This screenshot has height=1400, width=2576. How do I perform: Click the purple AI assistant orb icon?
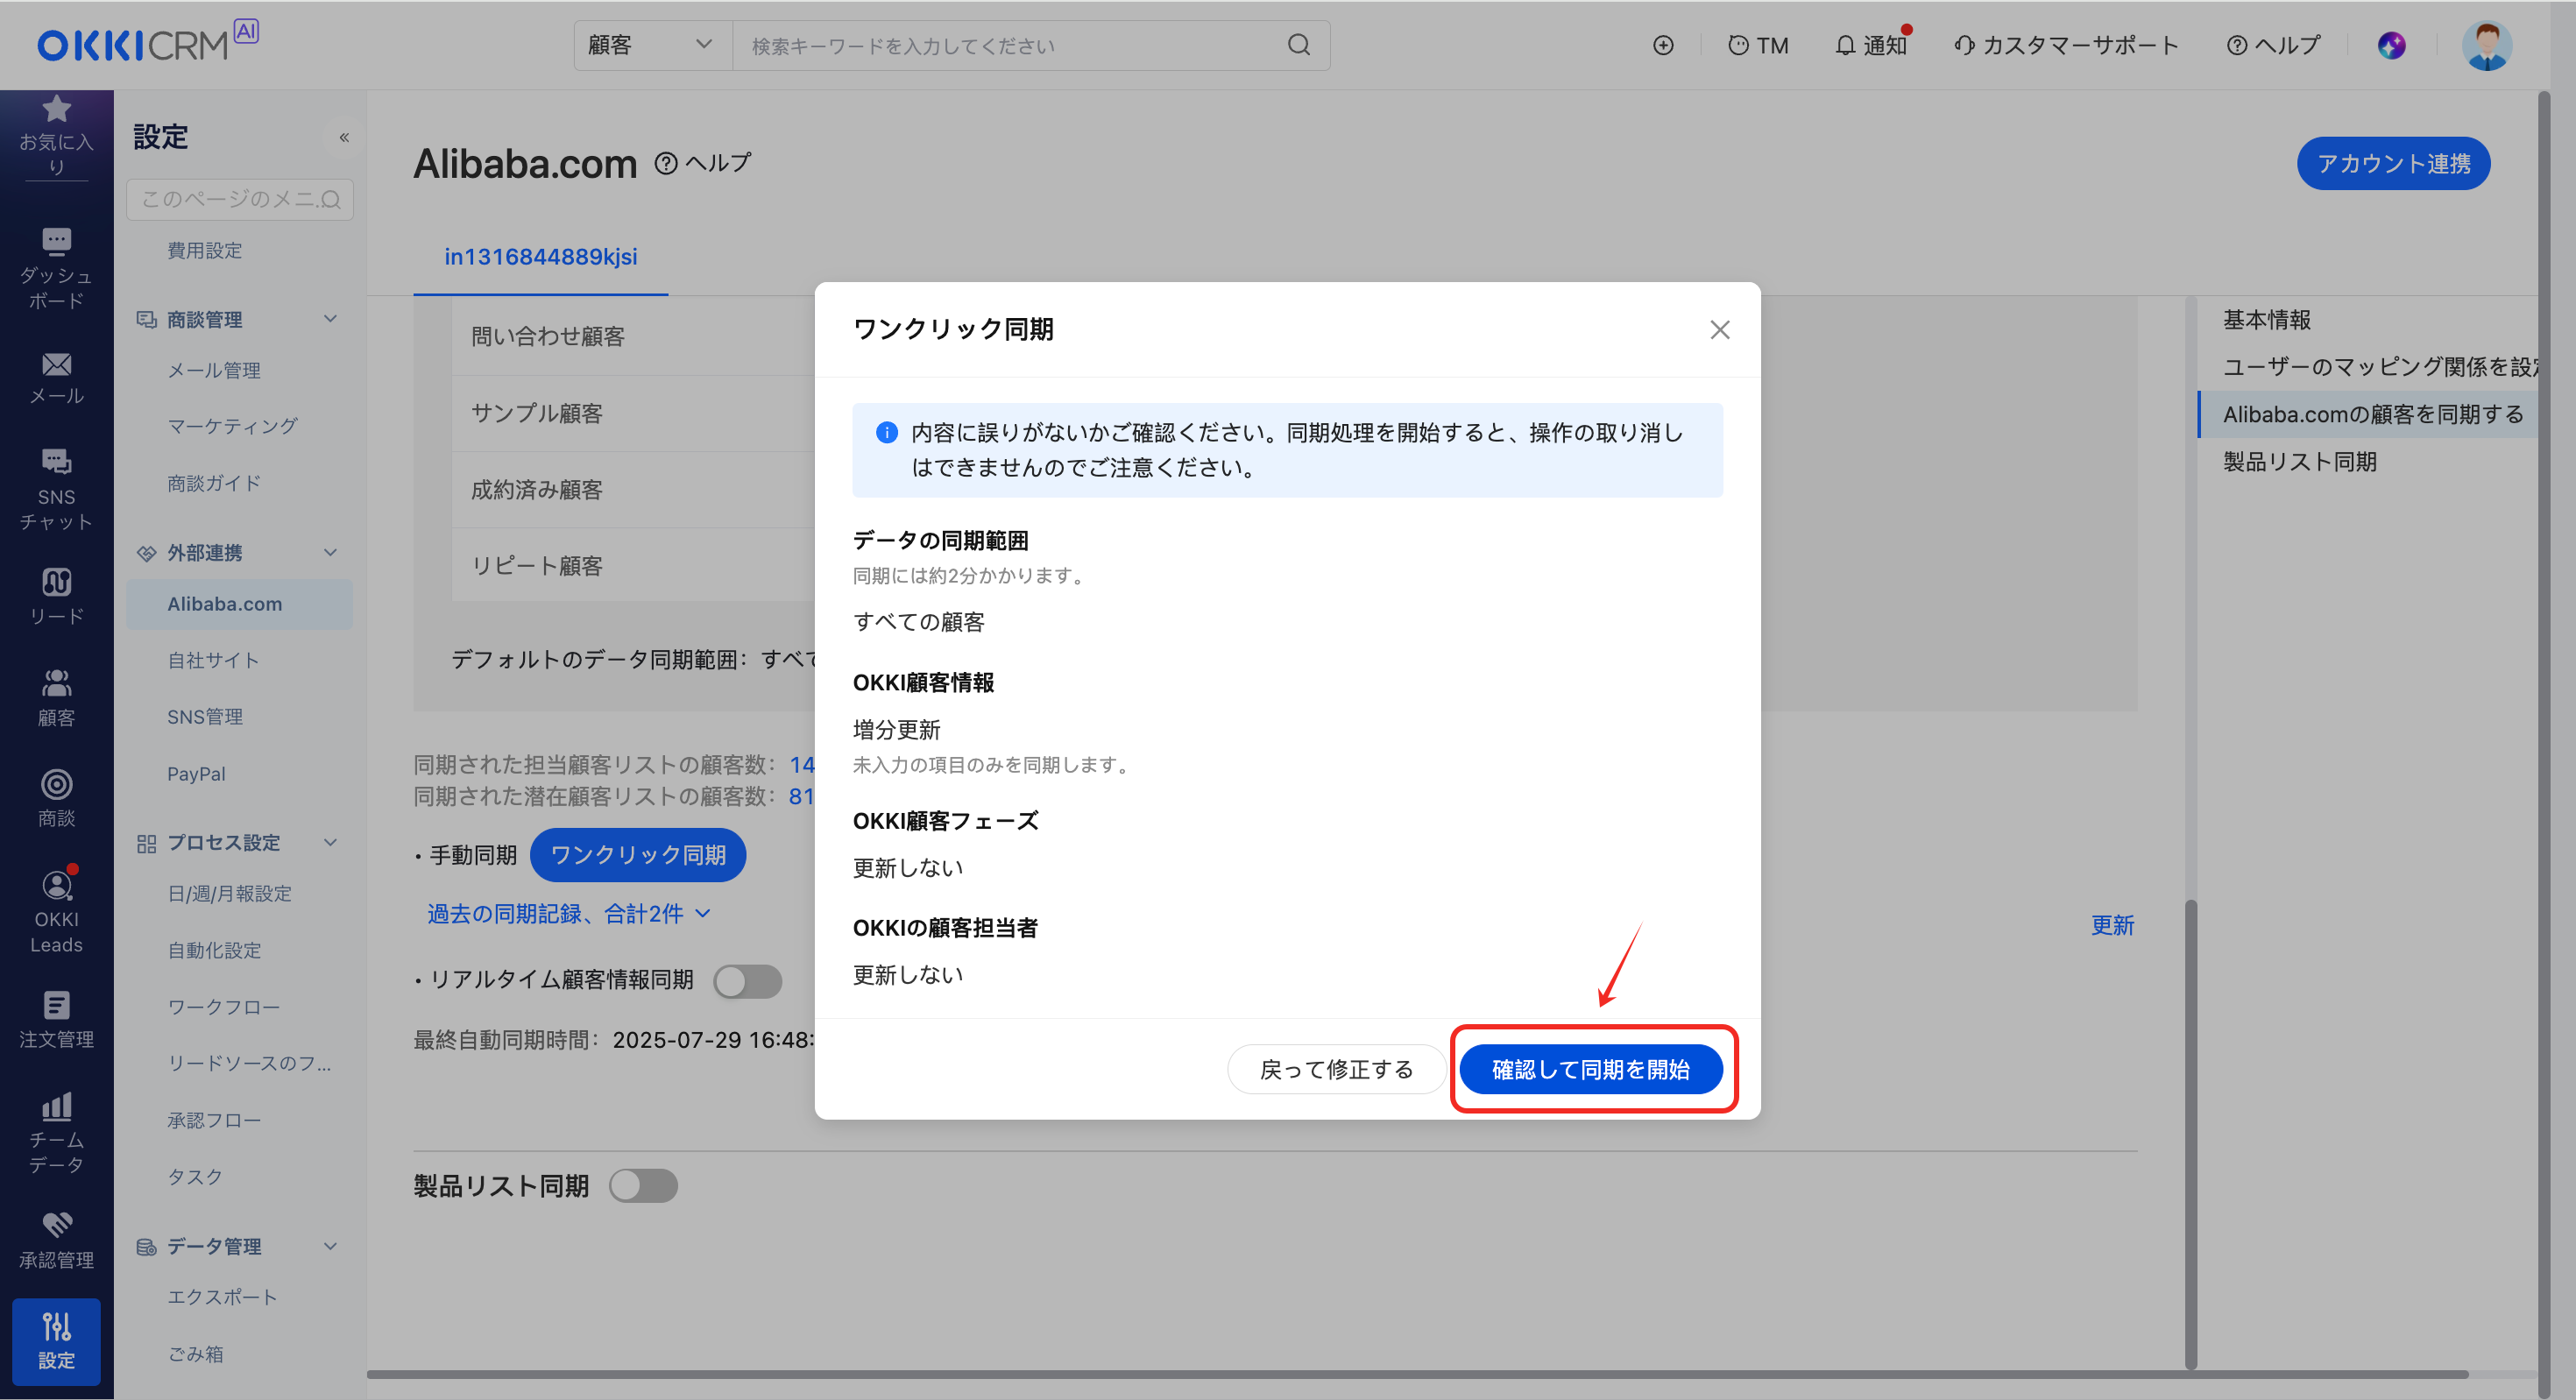(2391, 45)
